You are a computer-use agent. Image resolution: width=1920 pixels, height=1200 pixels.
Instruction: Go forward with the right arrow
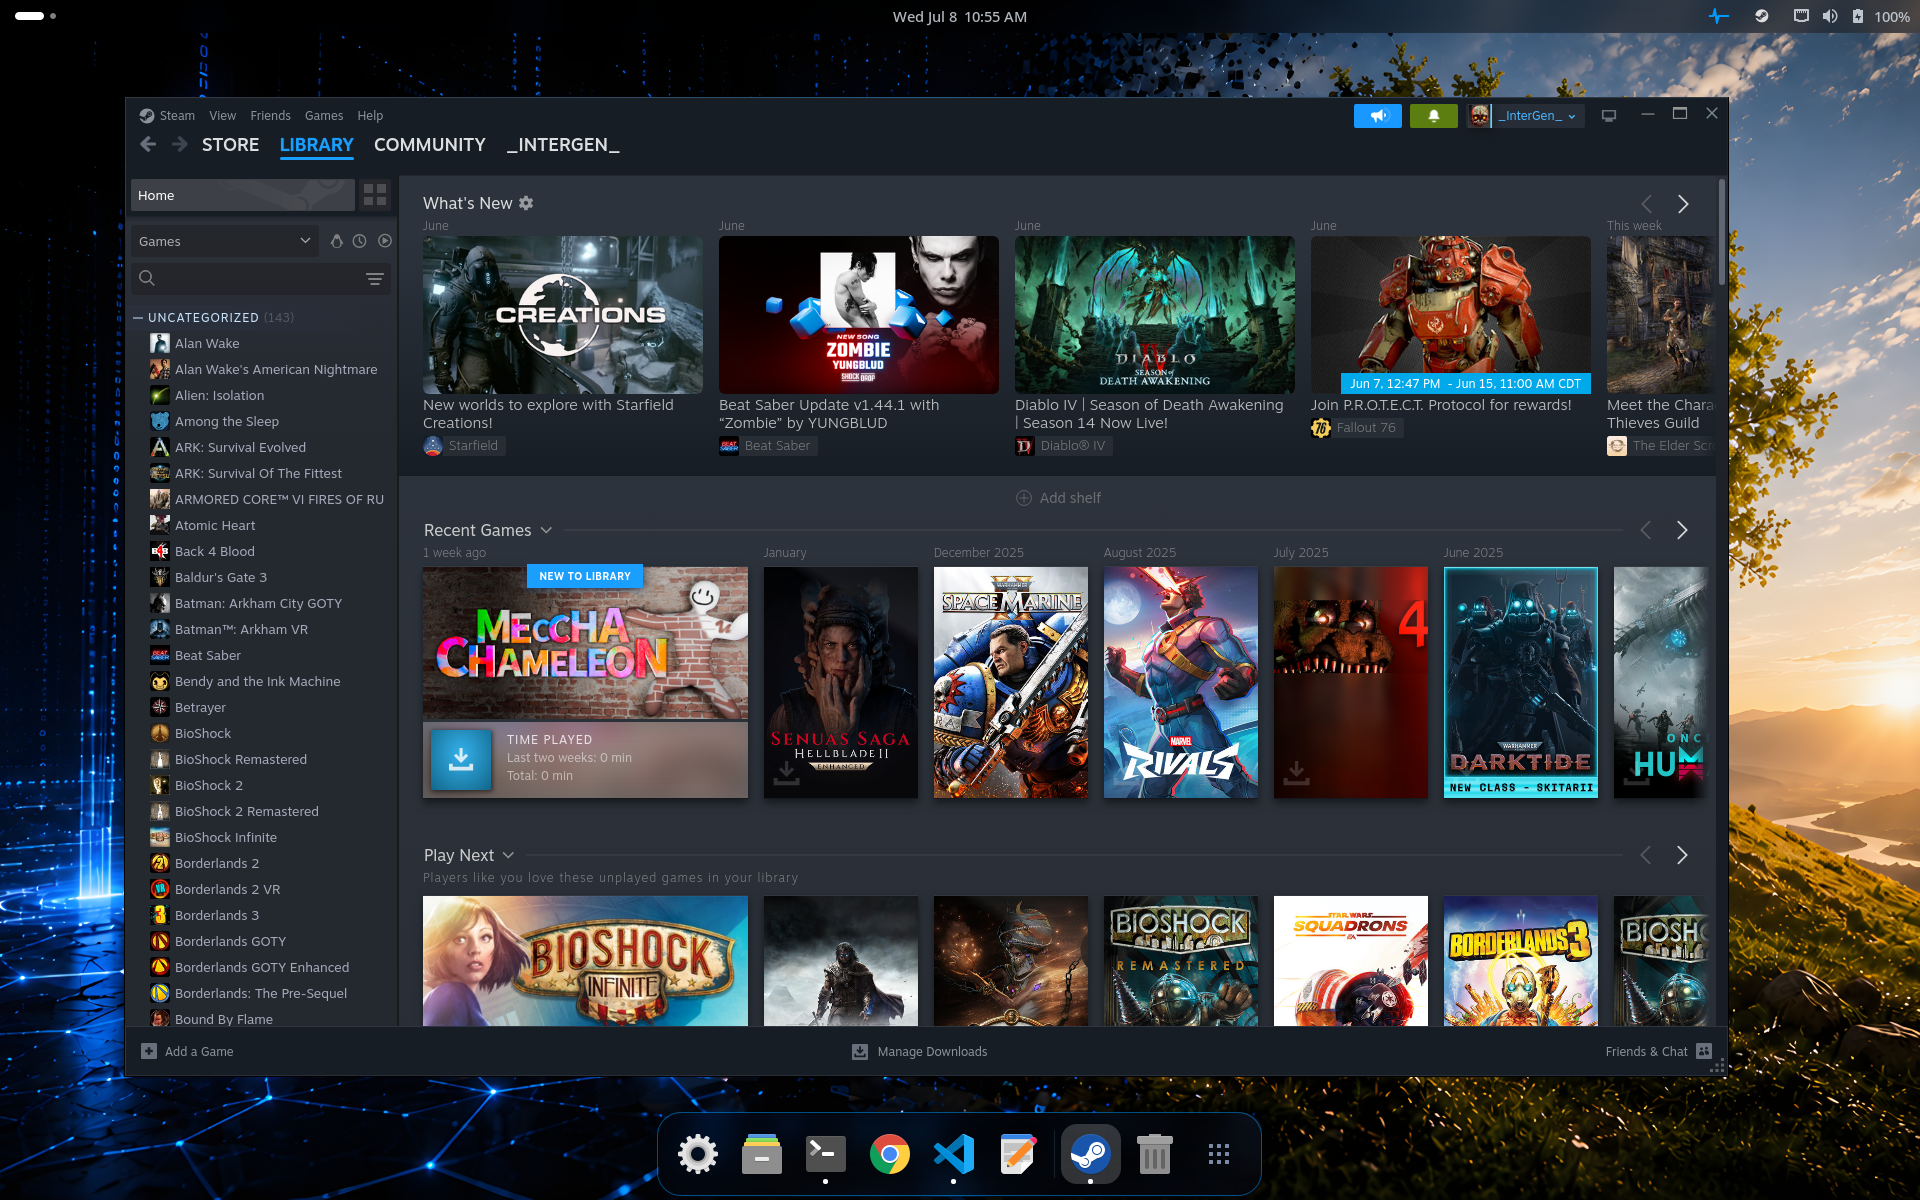pyautogui.click(x=179, y=145)
